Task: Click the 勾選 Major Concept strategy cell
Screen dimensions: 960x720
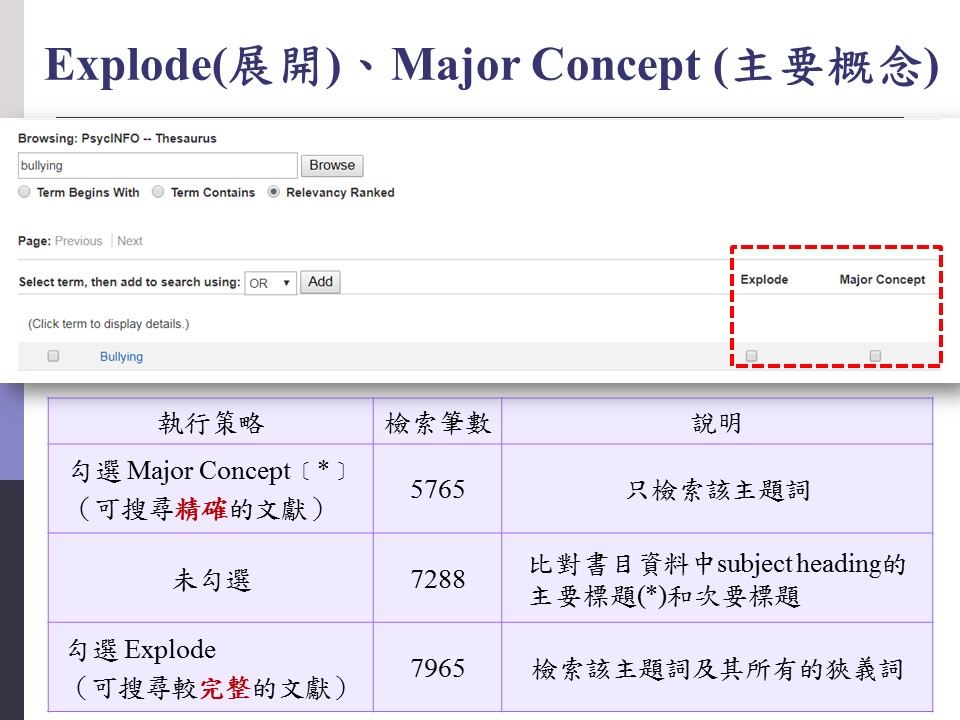Action: coord(211,489)
